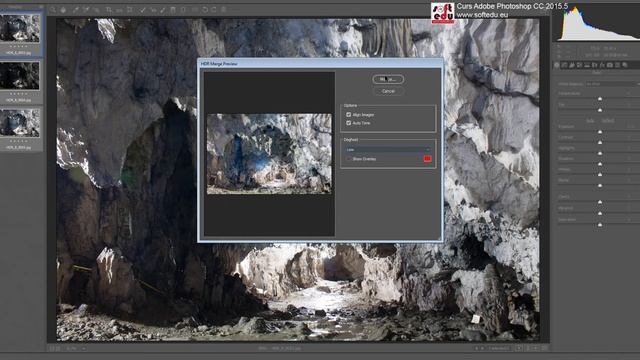Viewport: 640px width, 360px height.
Task: Open Camera Raw preferences icon
Action: click(x=195, y=10)
